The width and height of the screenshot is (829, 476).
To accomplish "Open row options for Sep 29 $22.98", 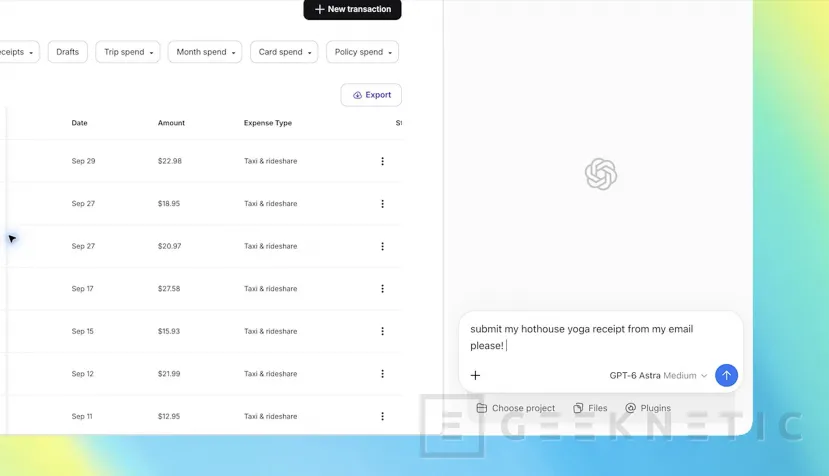I will pos(382,161).
